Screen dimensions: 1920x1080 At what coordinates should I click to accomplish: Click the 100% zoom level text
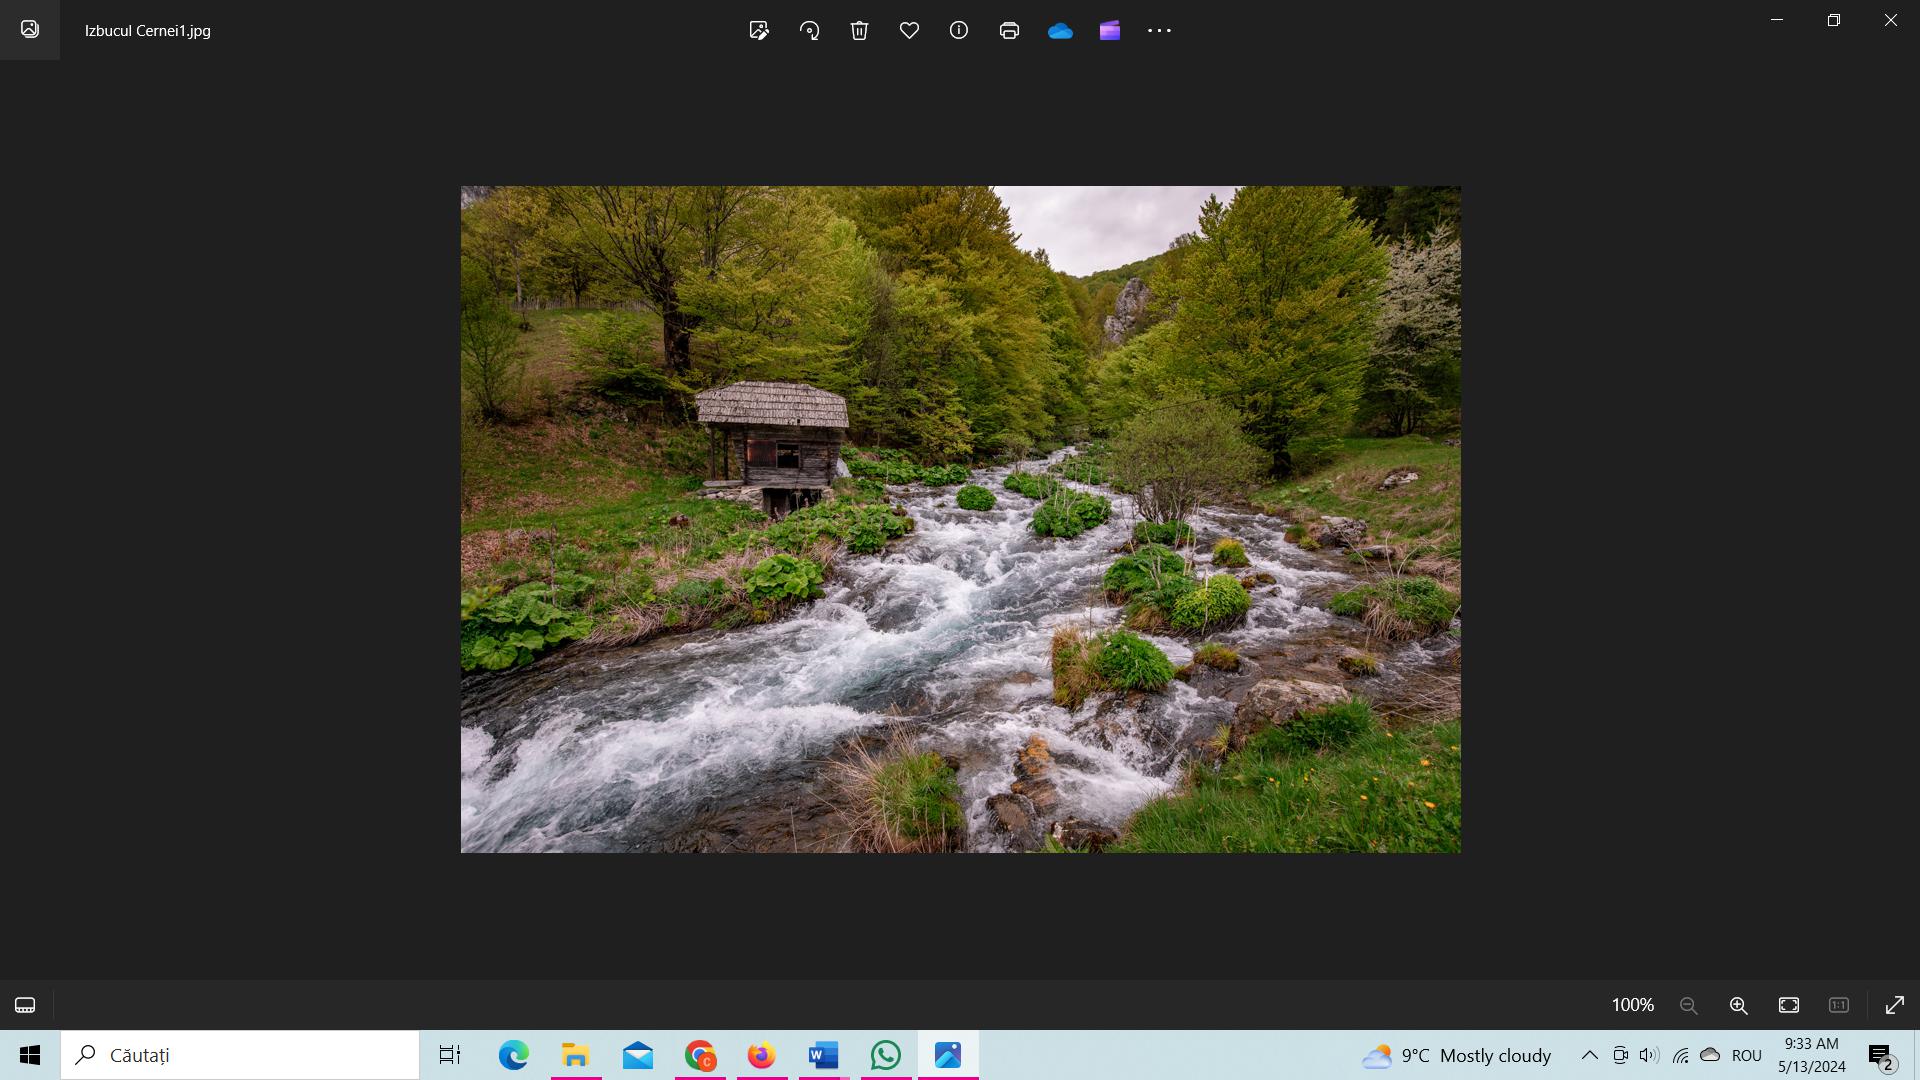pyautogui.click(x=1632, y=1005)
